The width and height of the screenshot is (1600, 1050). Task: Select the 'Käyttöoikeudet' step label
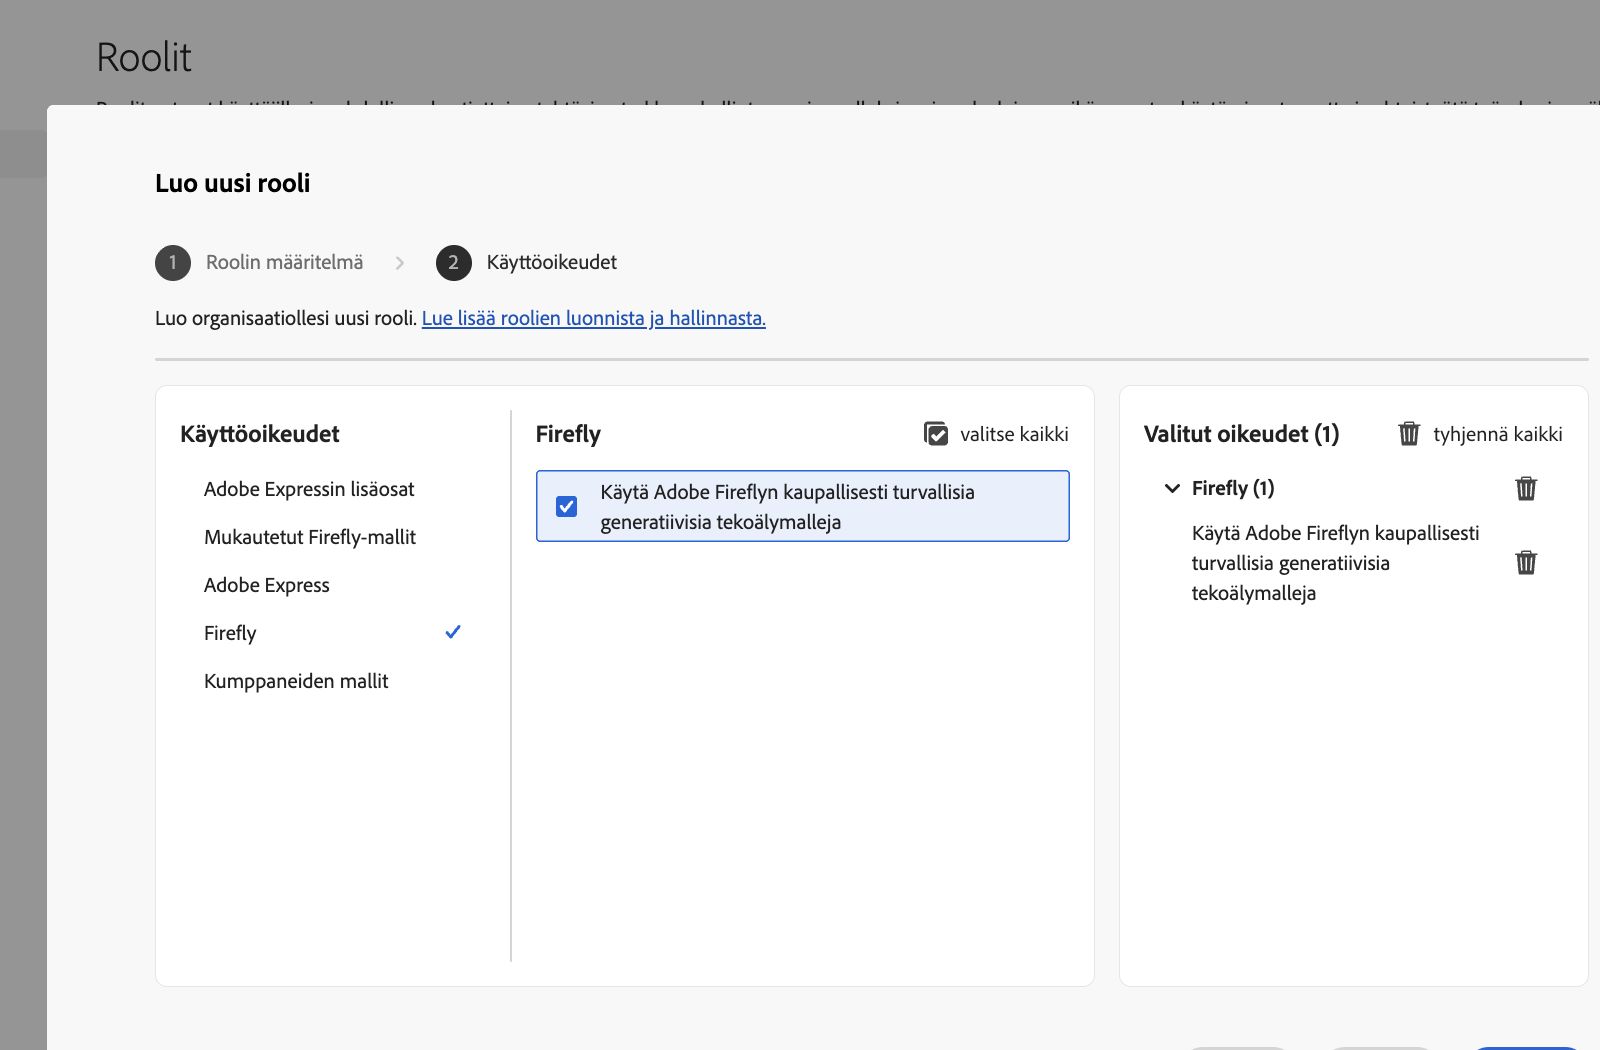click(552, 263)
